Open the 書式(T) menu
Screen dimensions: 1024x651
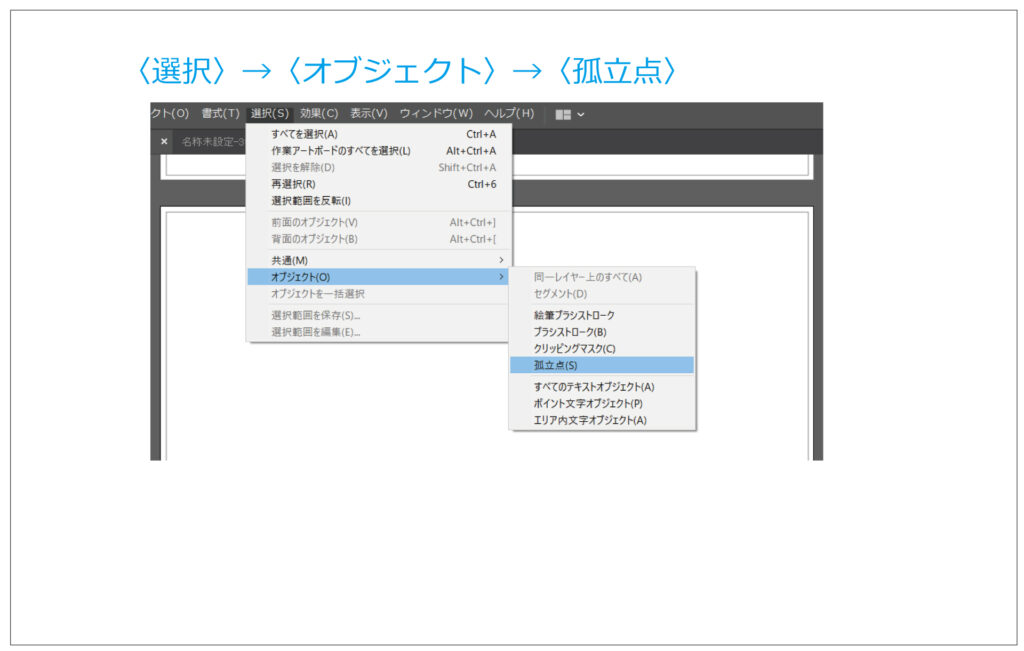point(220,114)
